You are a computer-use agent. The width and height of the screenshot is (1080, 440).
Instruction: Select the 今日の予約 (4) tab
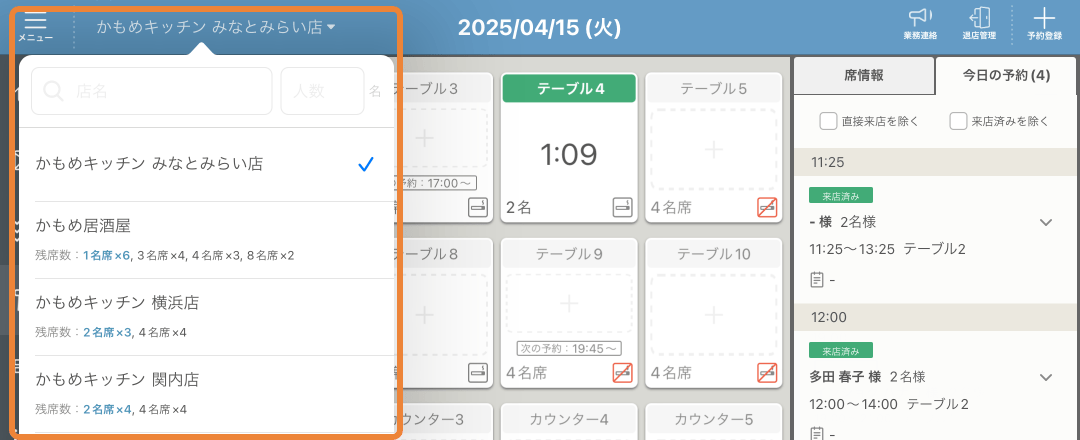point(1005,75)
